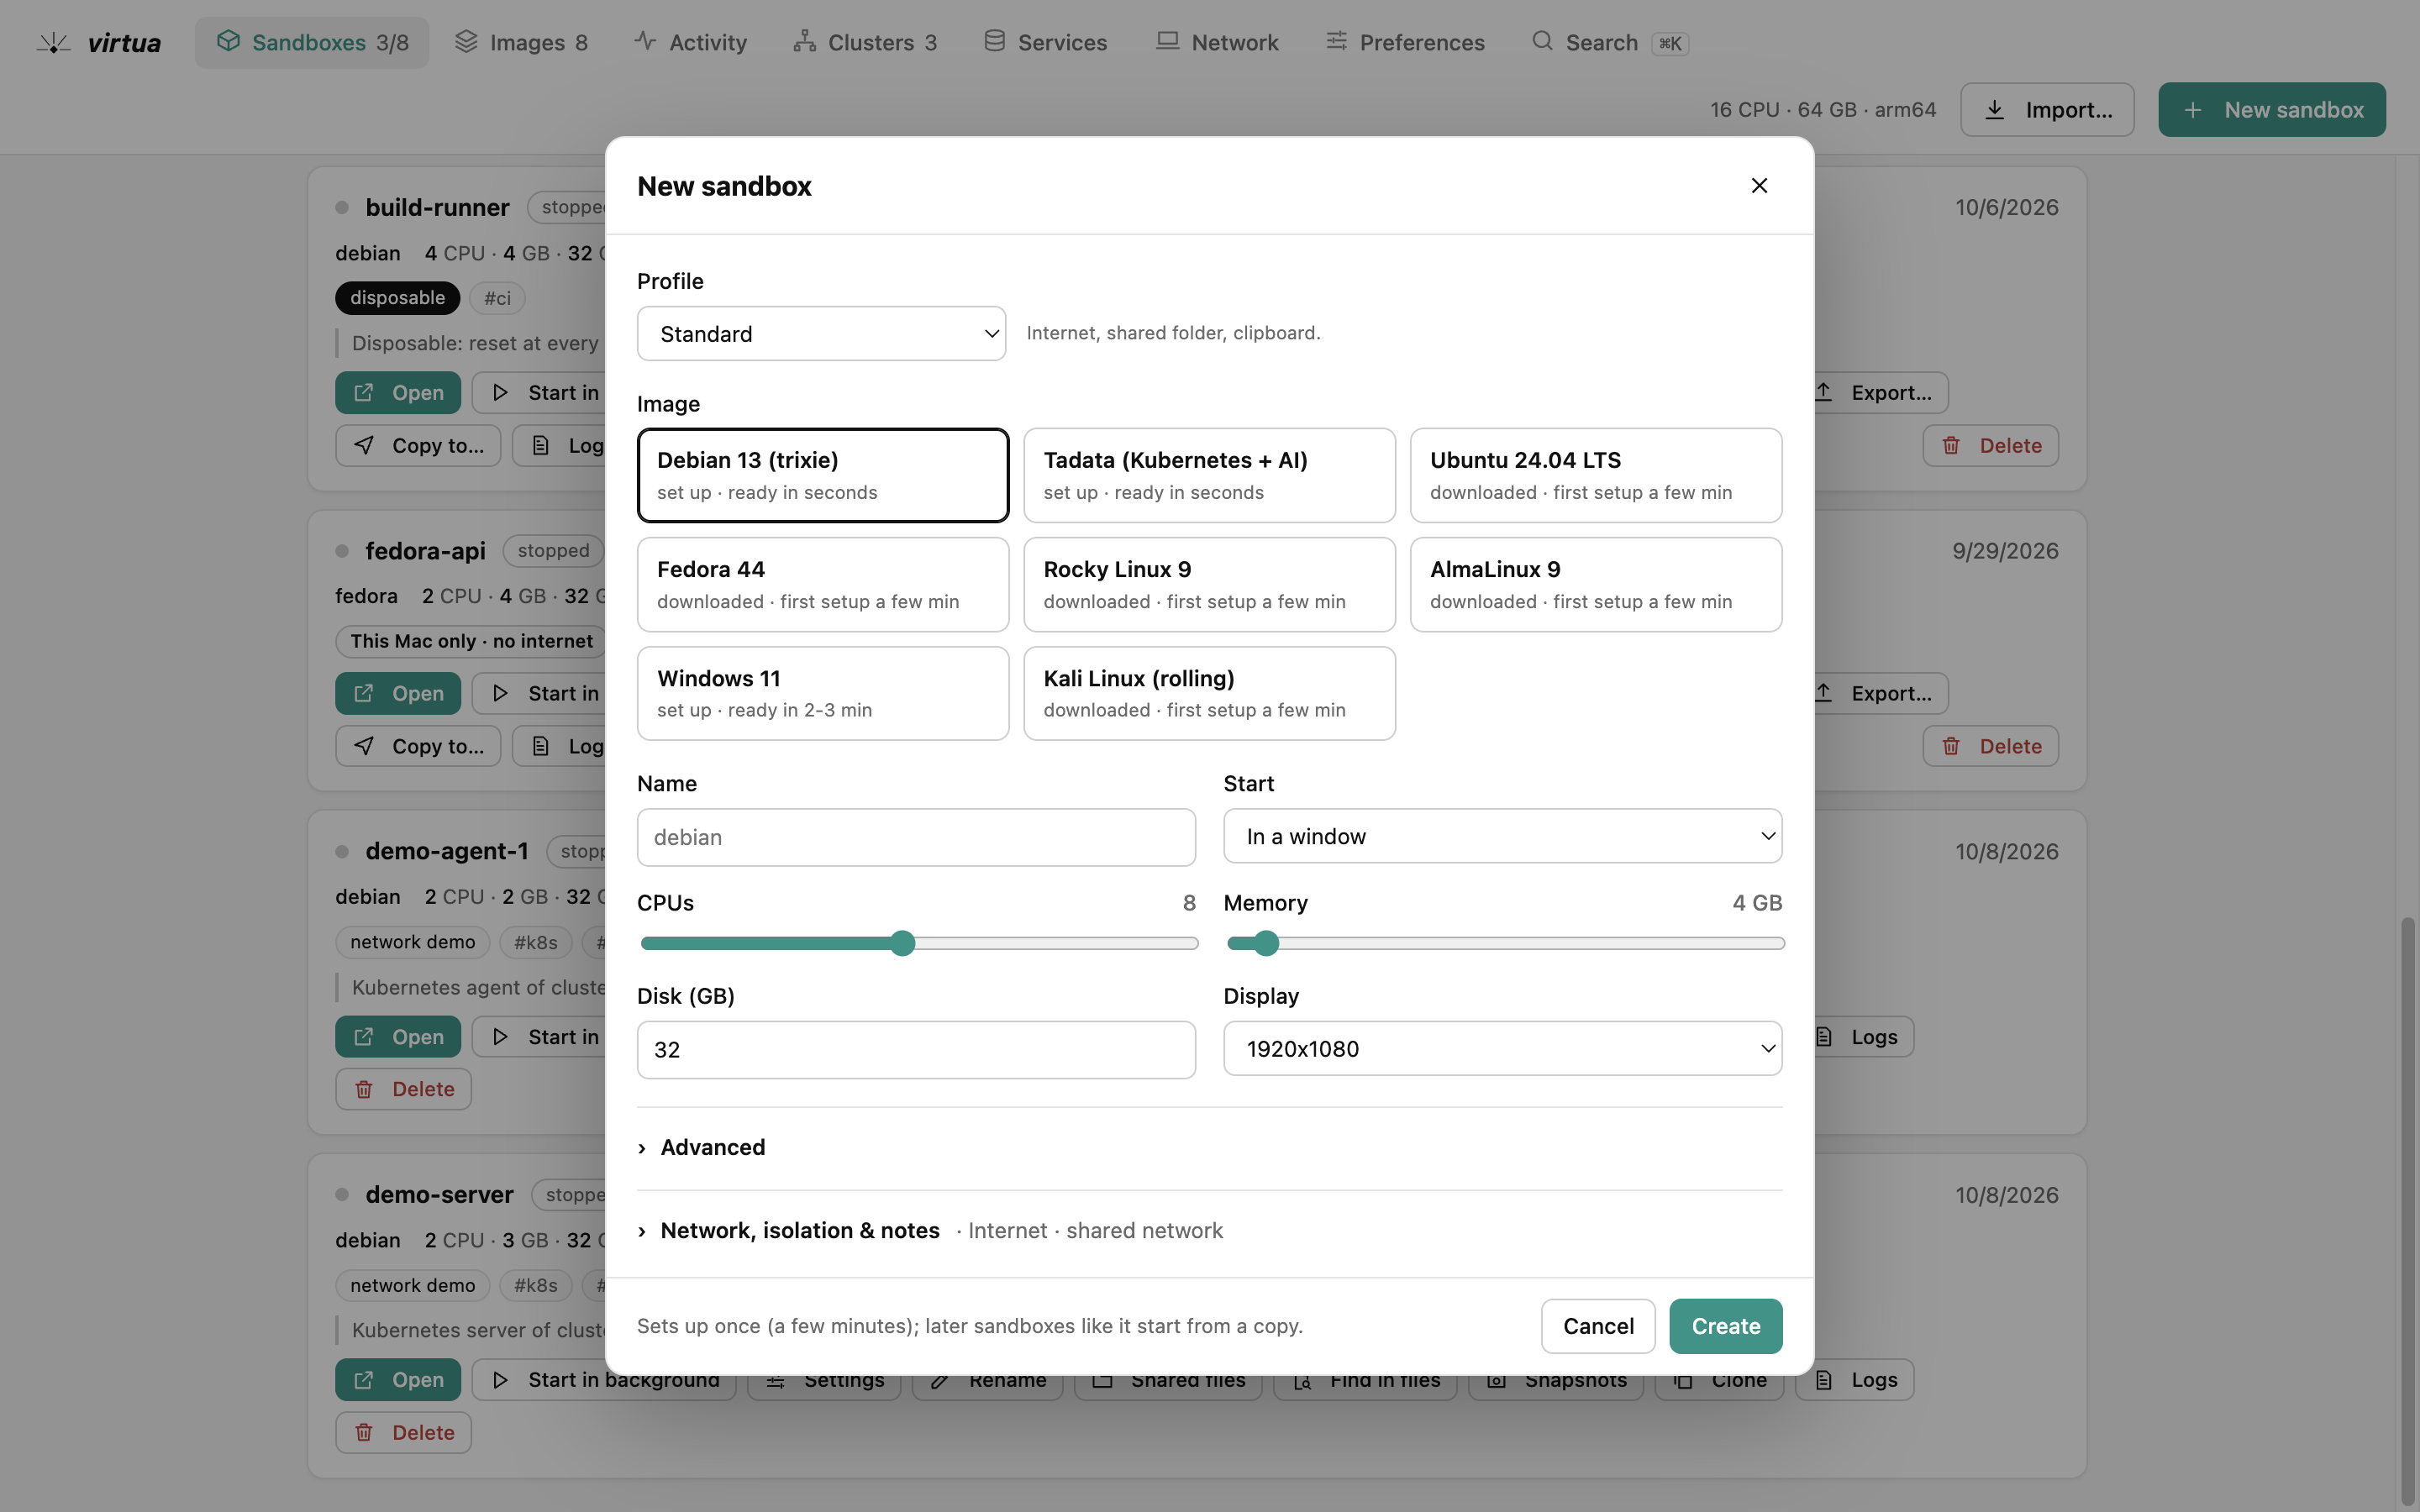Screen dimensions: 2420x1512
Task: Choose the AlmaLinux 9 image
Action: tap(1595, 584)
